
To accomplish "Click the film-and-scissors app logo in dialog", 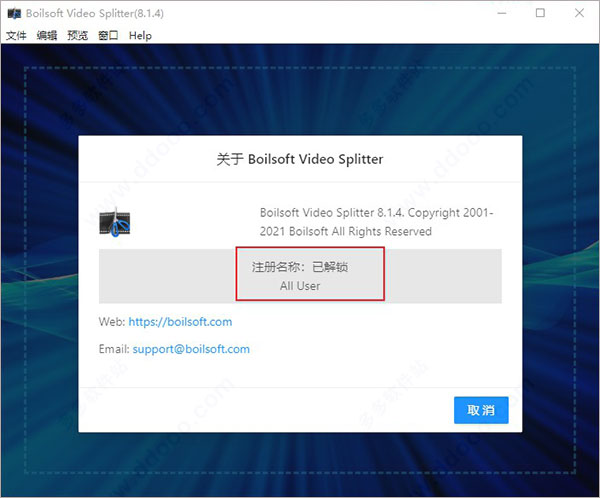I will 115,222.
